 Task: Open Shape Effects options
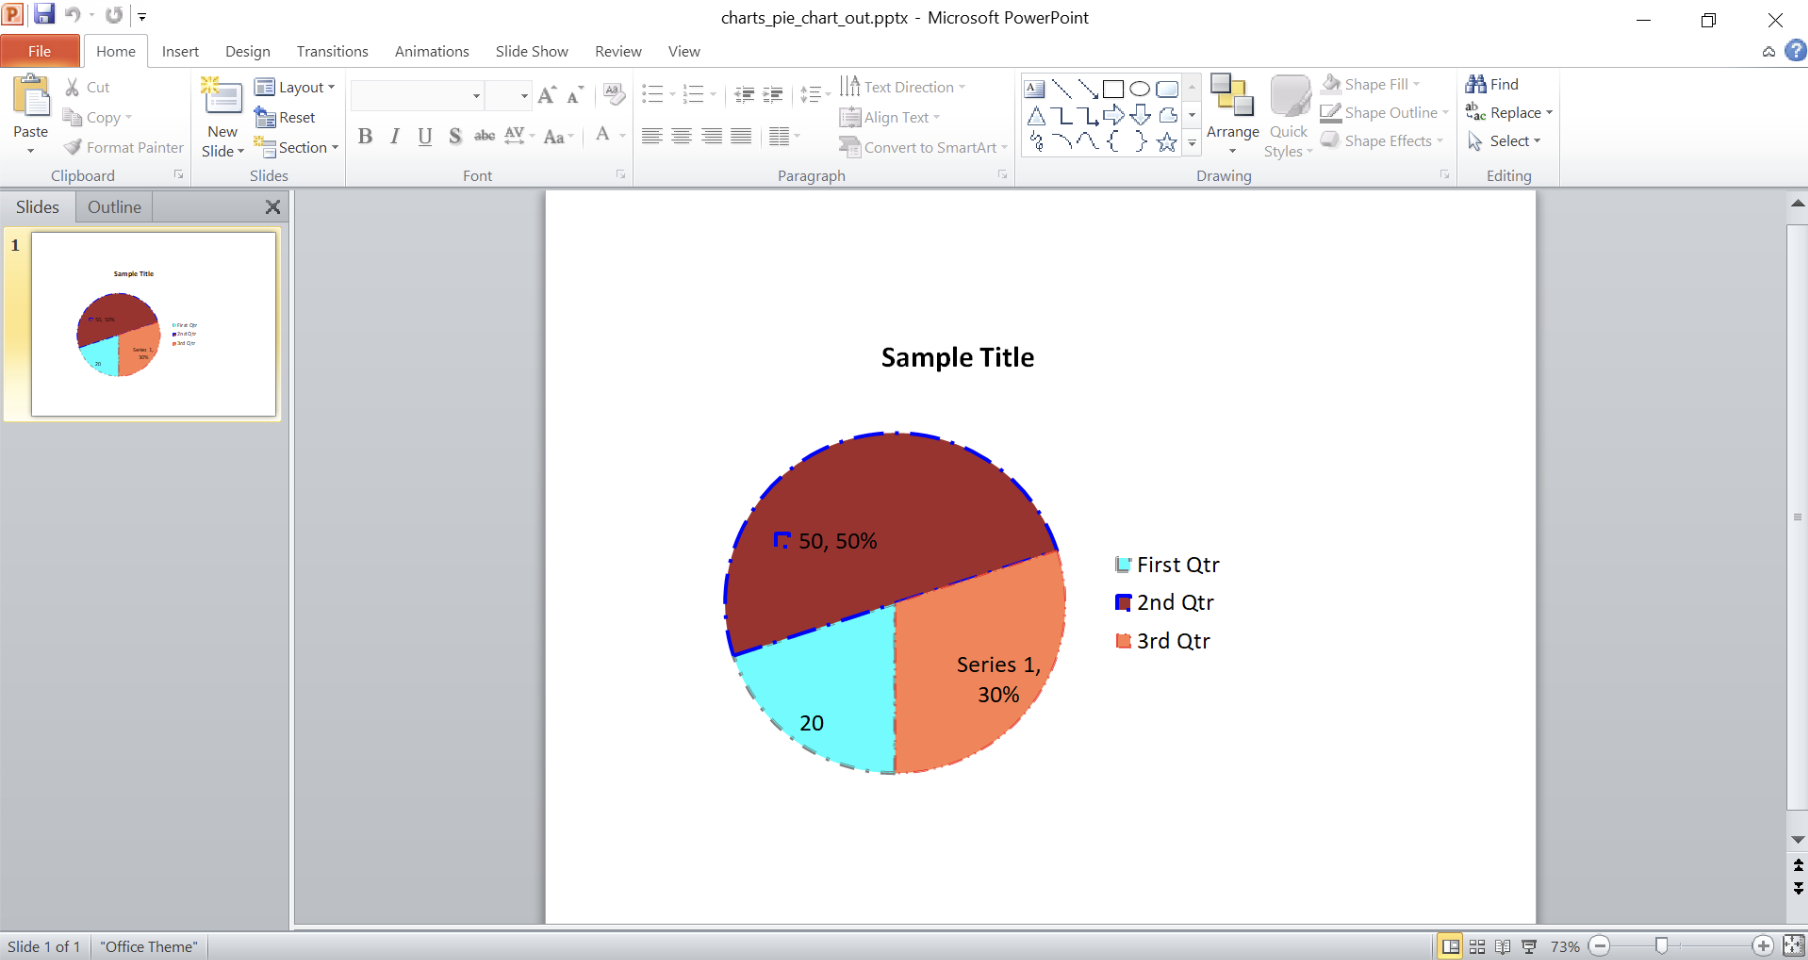[1383, 141]
